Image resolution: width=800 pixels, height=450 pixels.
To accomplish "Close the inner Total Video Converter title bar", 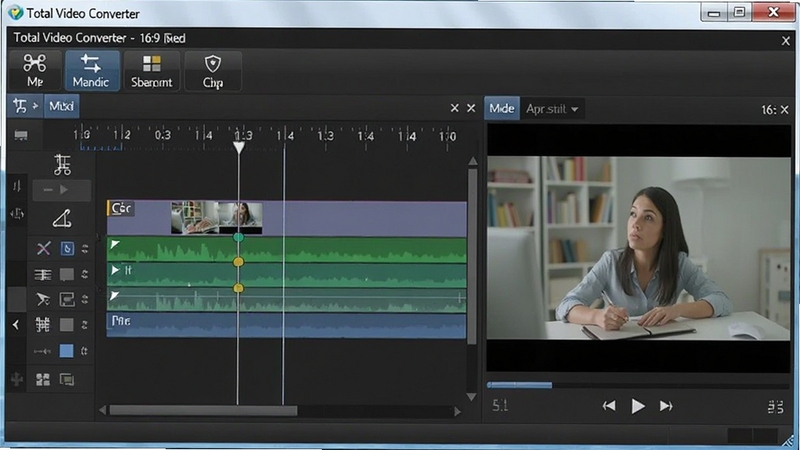I will point(786,41).
